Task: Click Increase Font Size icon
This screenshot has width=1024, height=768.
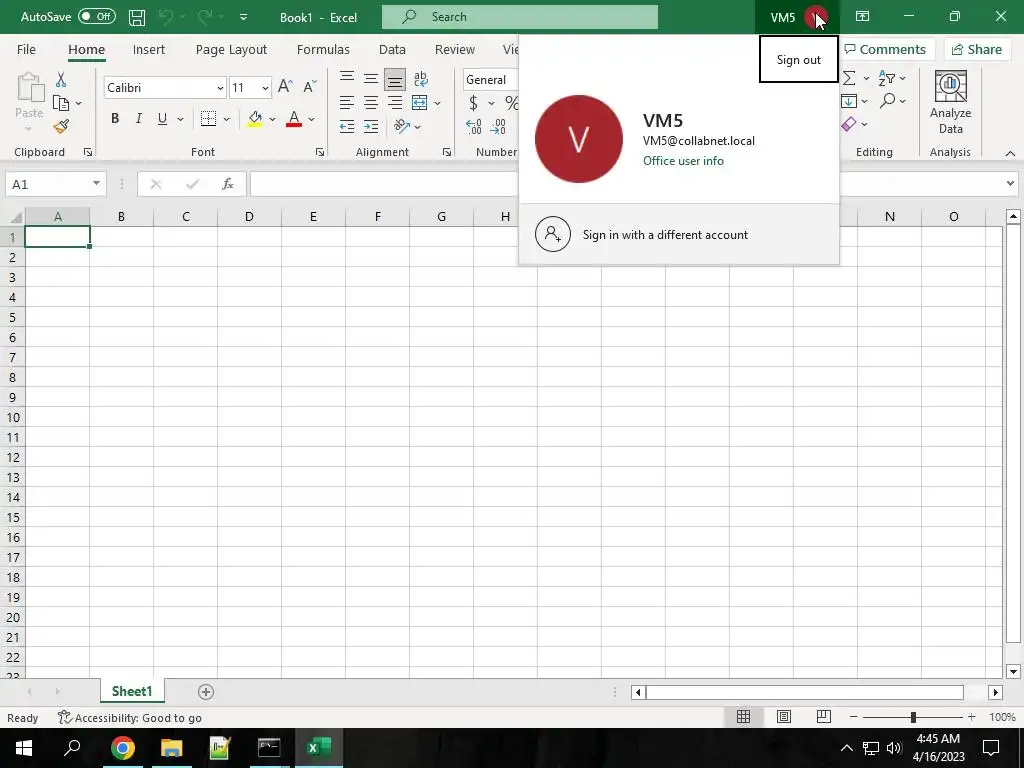Action: (x=285, y=86)
